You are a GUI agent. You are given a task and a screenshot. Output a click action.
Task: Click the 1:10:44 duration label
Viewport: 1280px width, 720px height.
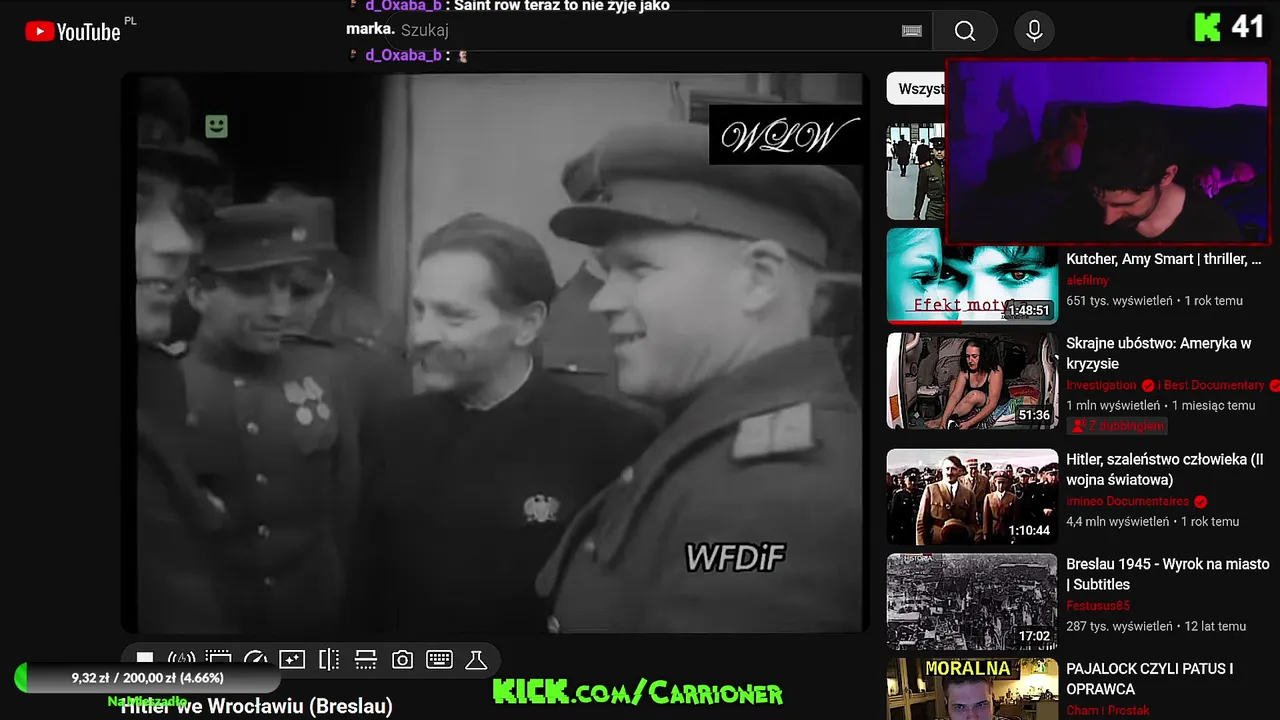coord(1029,531)
